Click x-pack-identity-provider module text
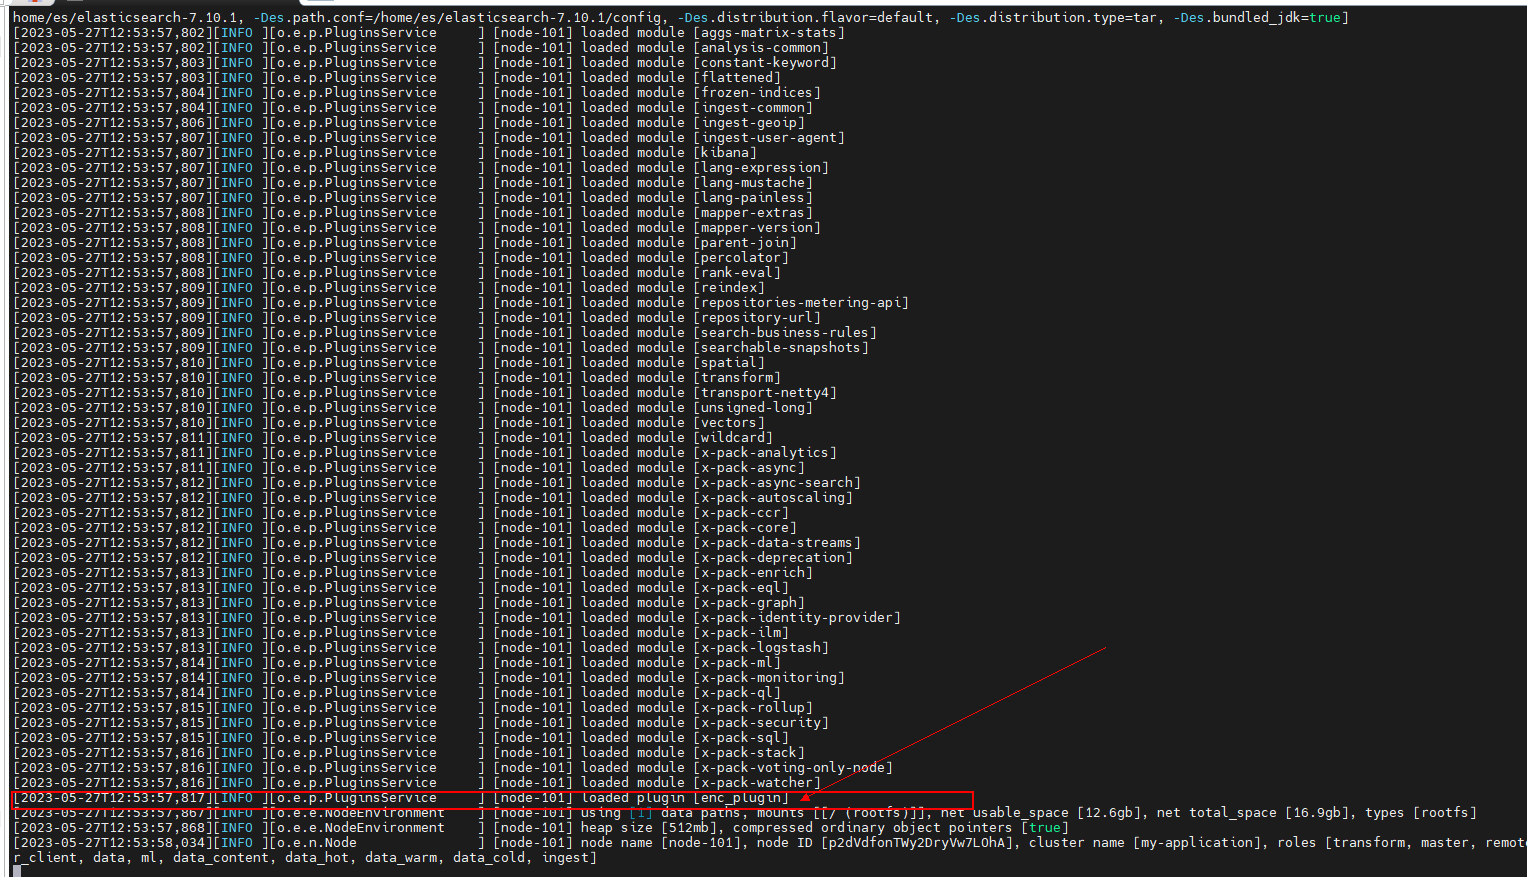Viewport: 1527px width, 877px height. pos(797,618)
